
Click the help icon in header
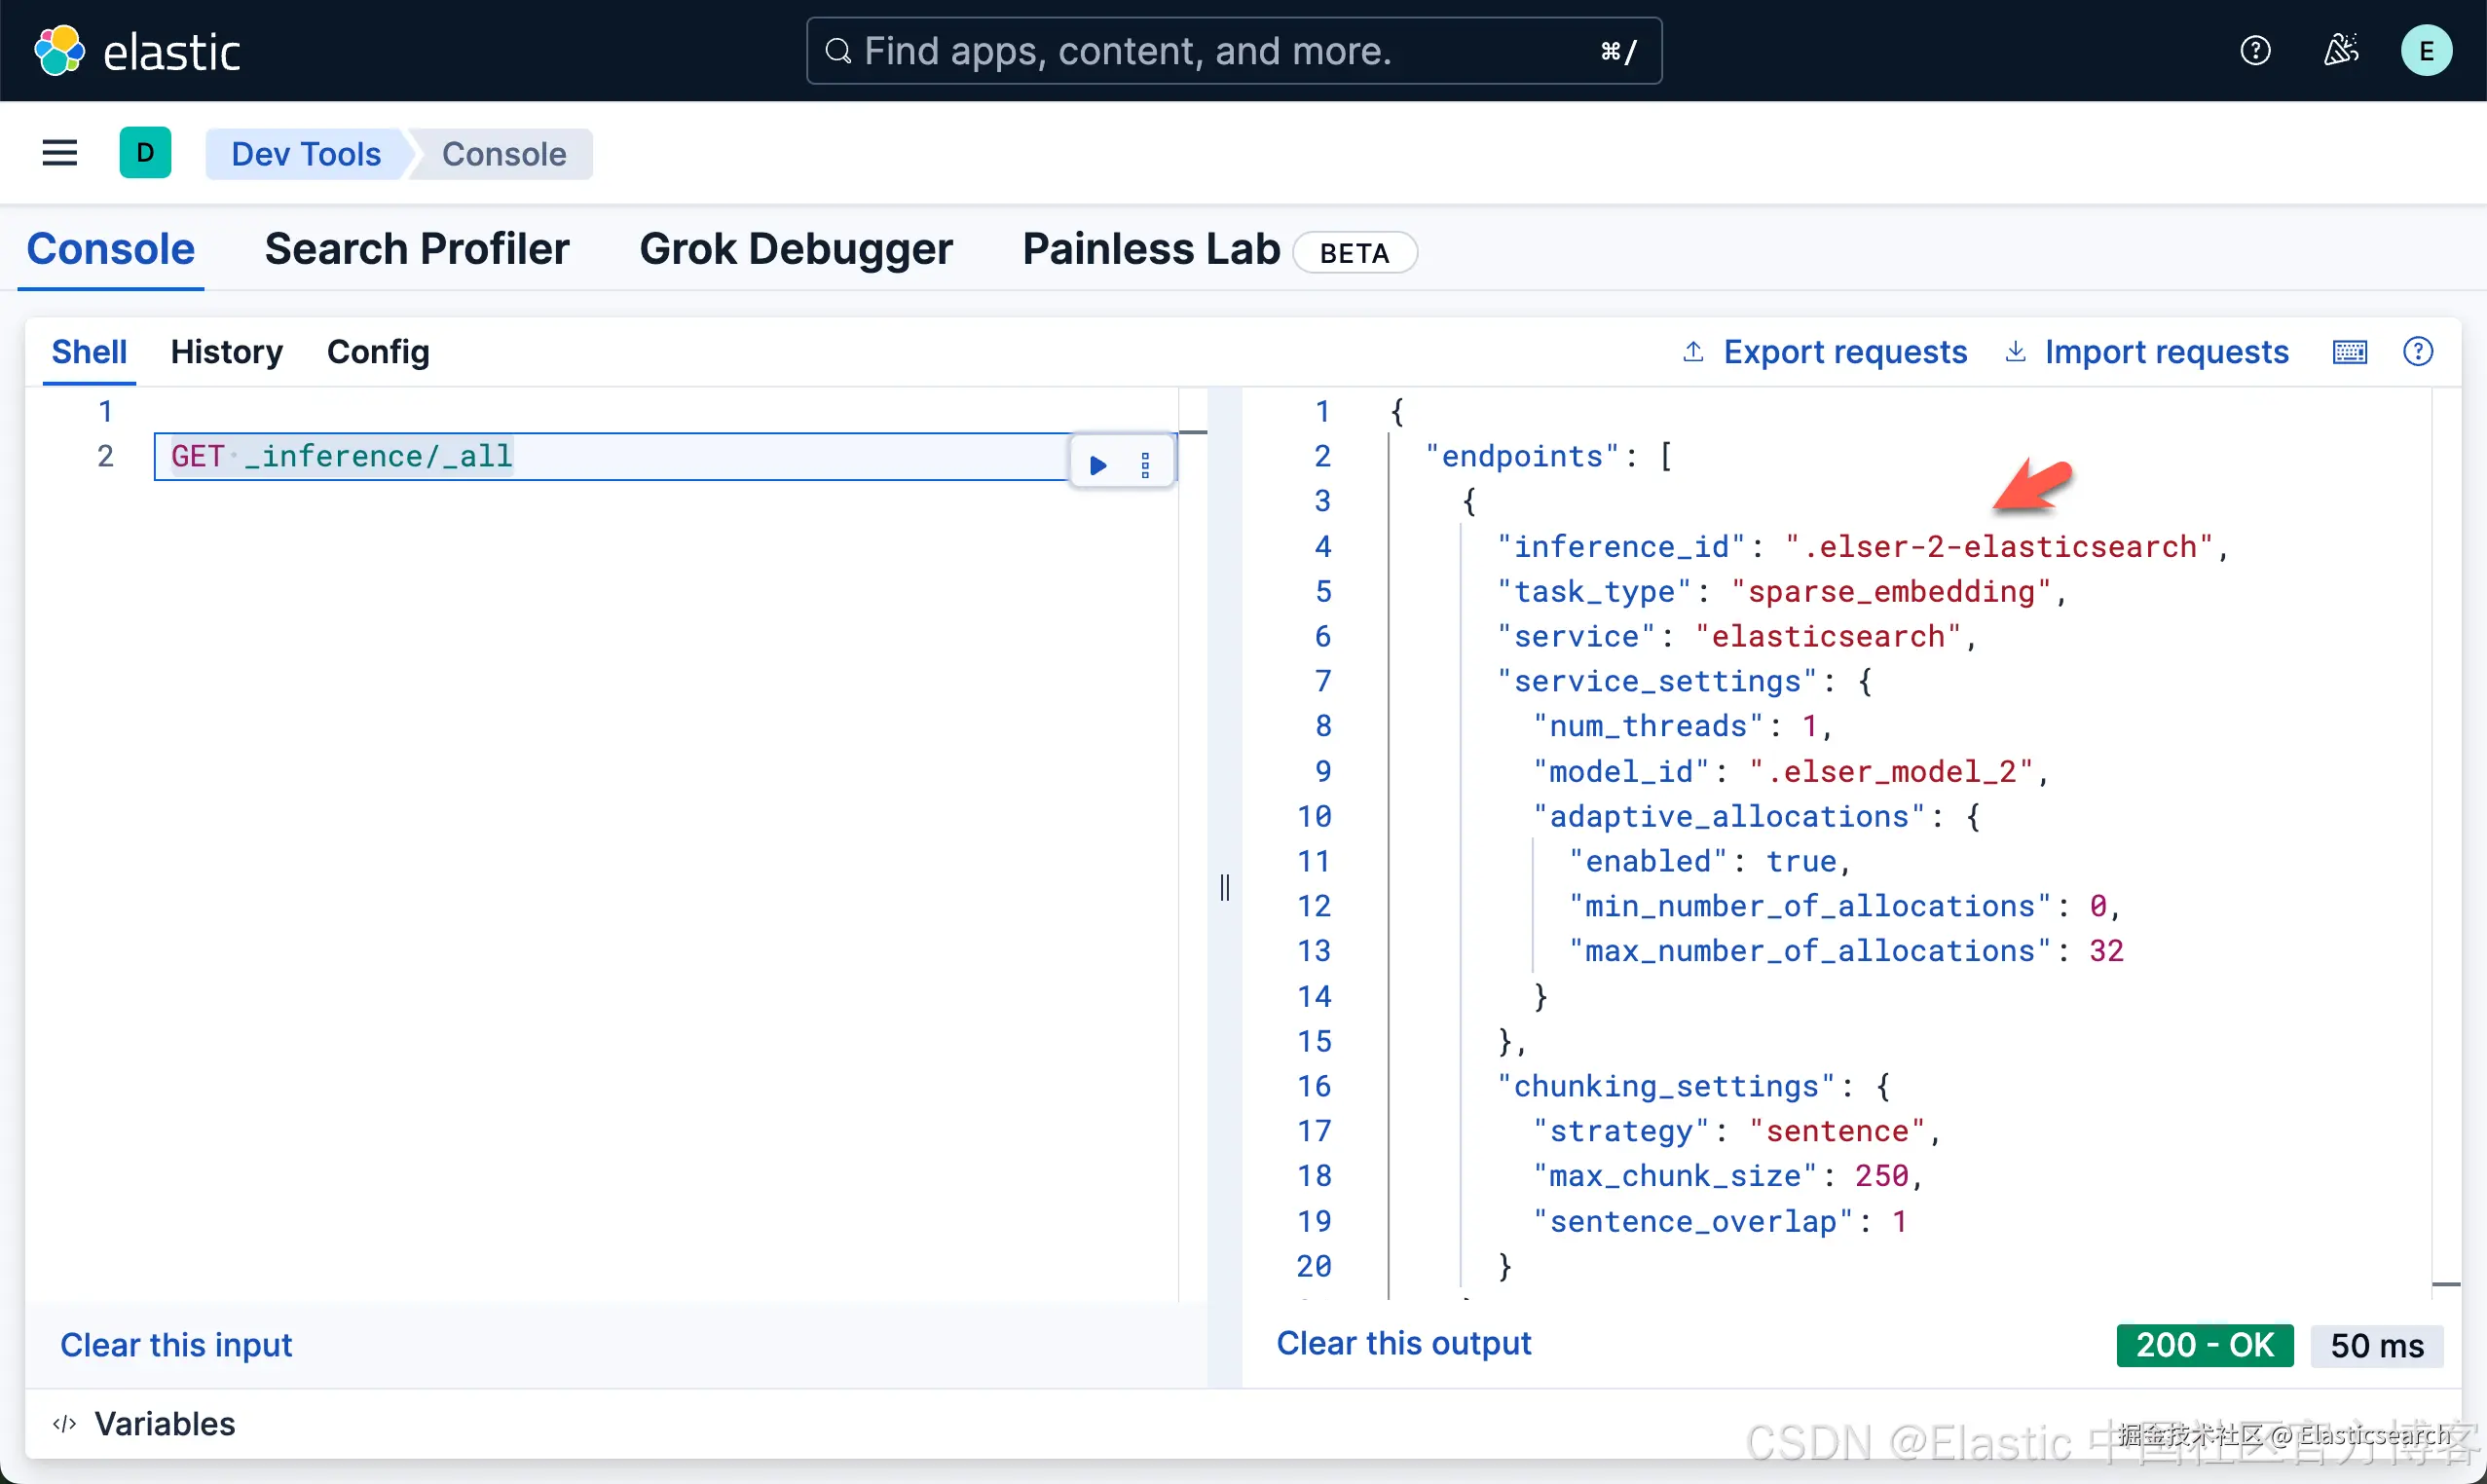(x=2254, y=51)
